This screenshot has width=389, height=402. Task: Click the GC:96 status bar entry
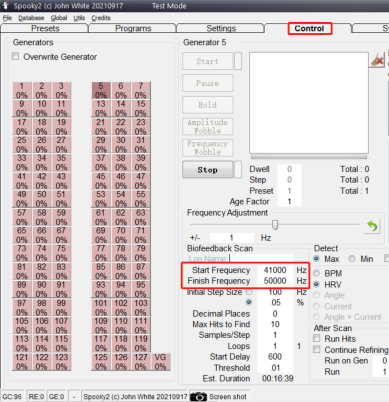(x=12, y=397)
